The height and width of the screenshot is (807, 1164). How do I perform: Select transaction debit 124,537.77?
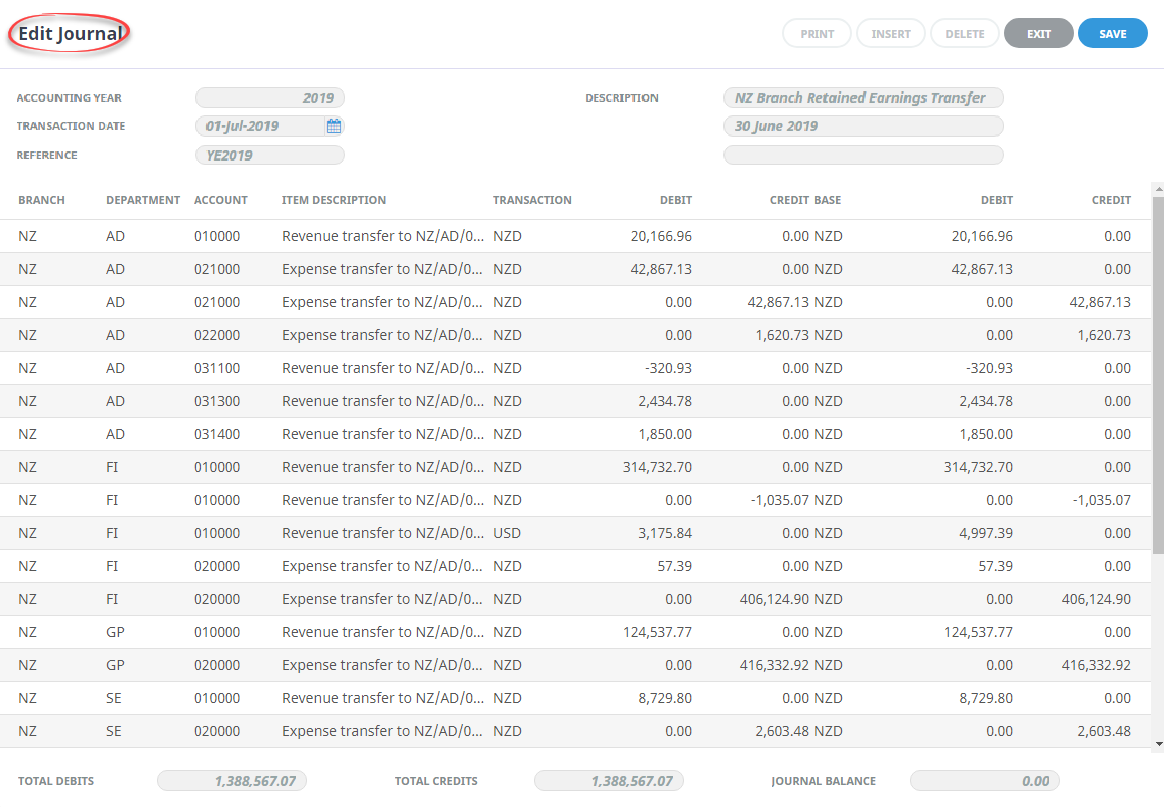point(658,633)
